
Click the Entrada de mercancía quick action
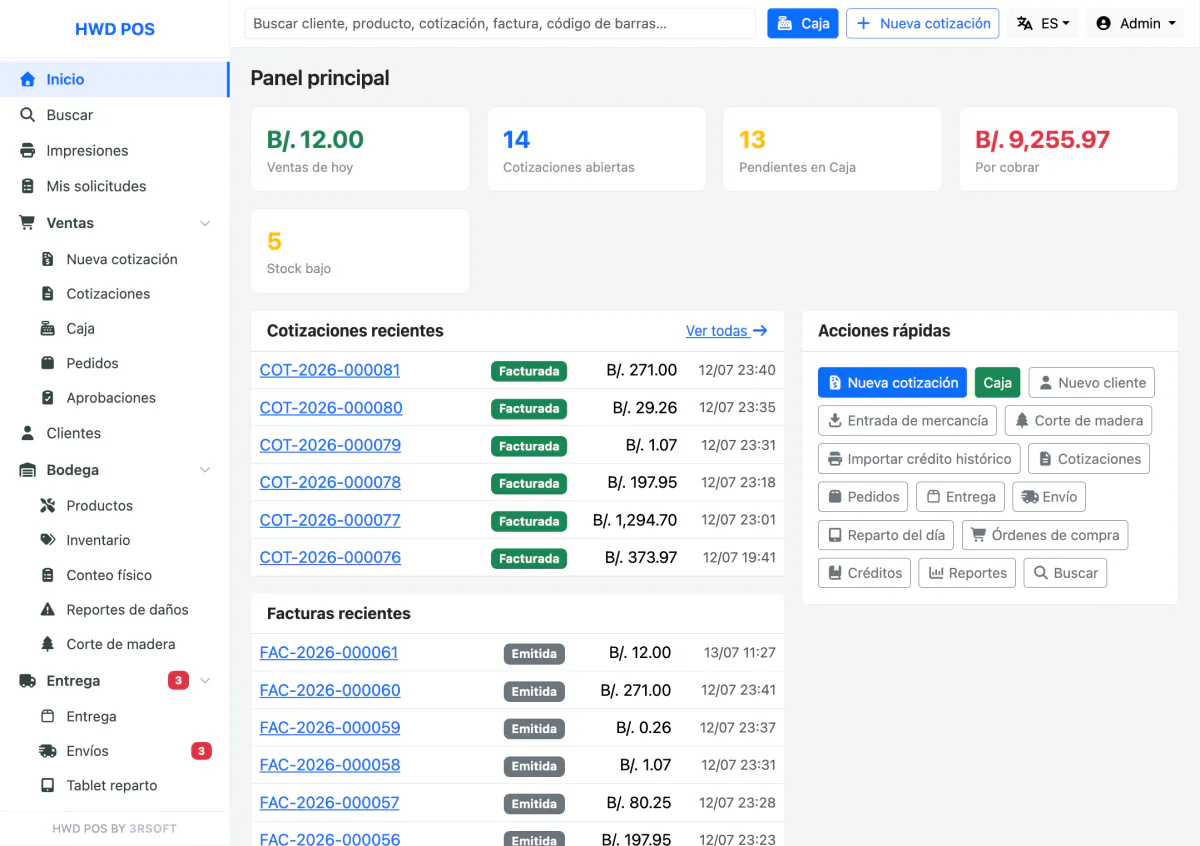[907, 421]
